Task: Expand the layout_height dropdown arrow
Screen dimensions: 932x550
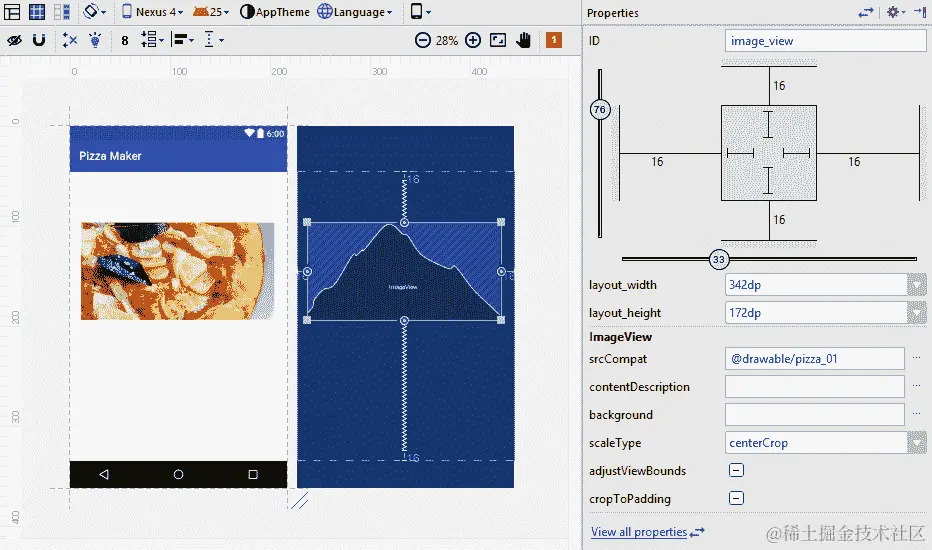Action: (917, 313)
